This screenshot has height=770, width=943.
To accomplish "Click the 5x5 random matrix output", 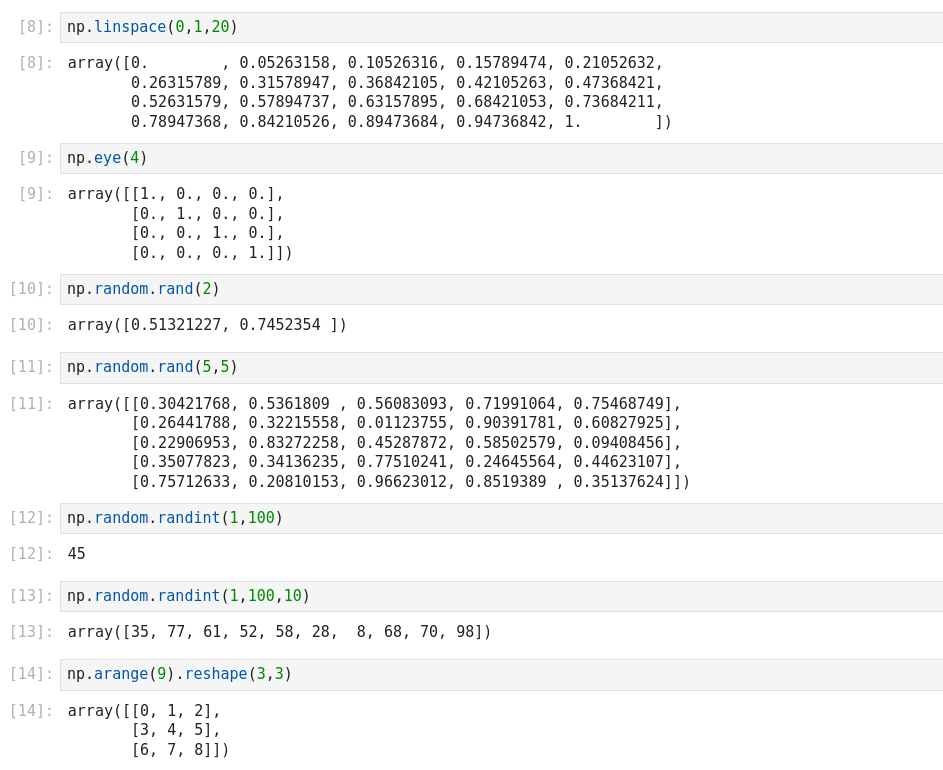I will coord(378,442).
